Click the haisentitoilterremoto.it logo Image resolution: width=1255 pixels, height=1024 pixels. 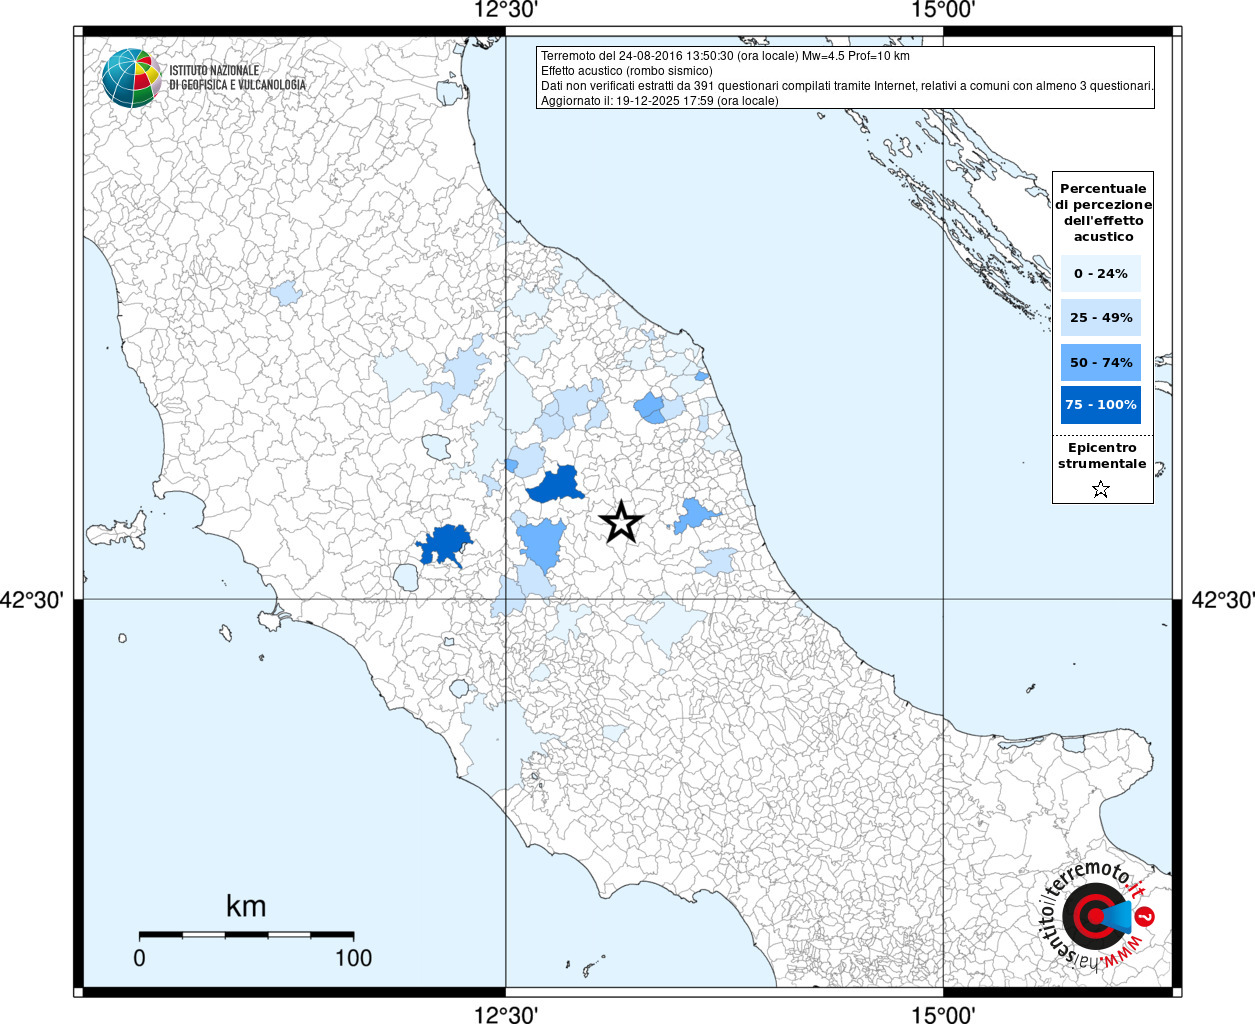[x=1098, y=915]
